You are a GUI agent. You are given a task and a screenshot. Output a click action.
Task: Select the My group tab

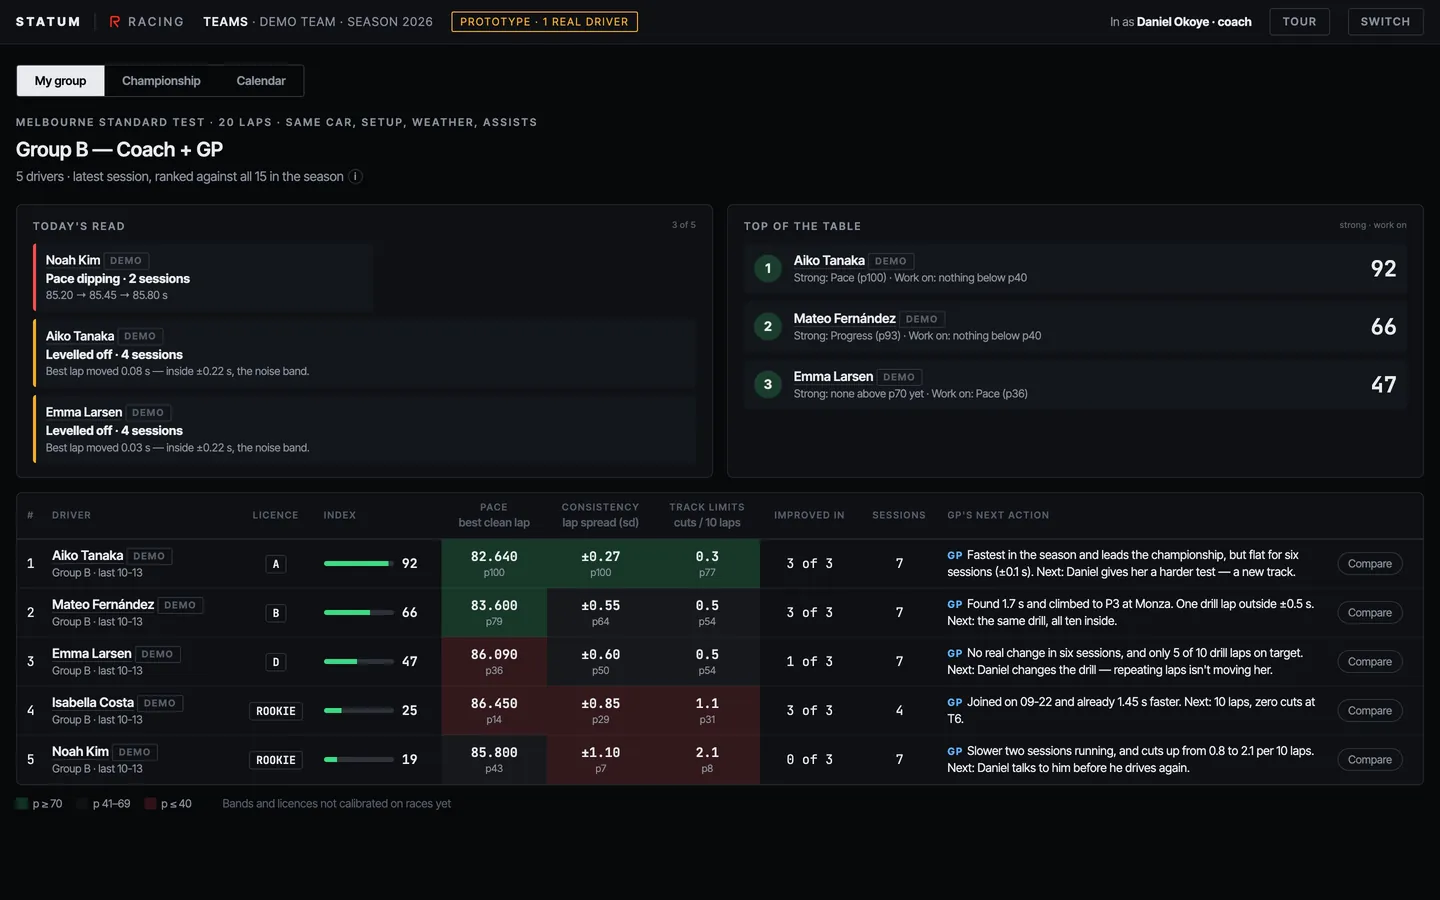point(60,81)
